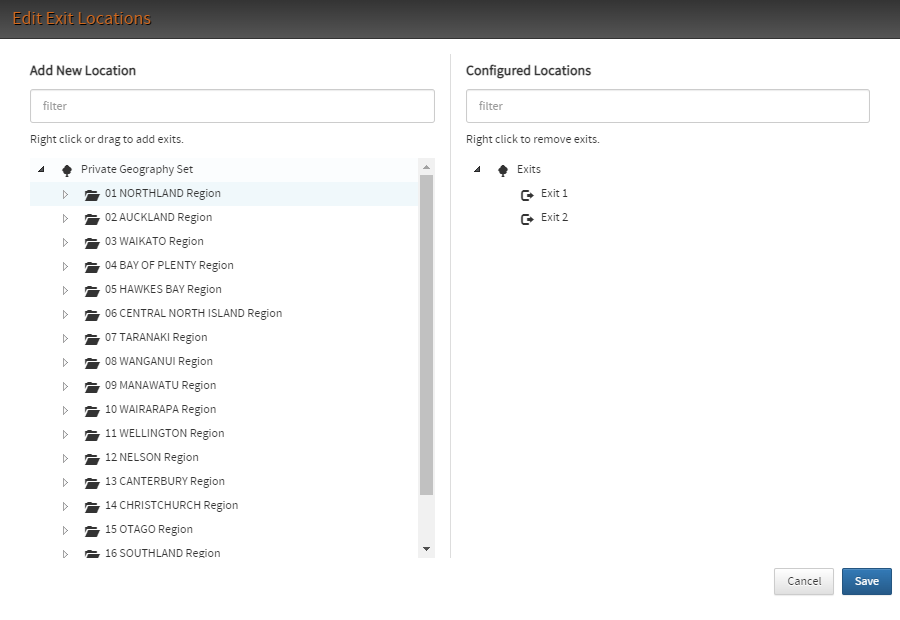This screenshot has width=900, height=620.
Task: Click the Exits root node icon
Action: 503,170
